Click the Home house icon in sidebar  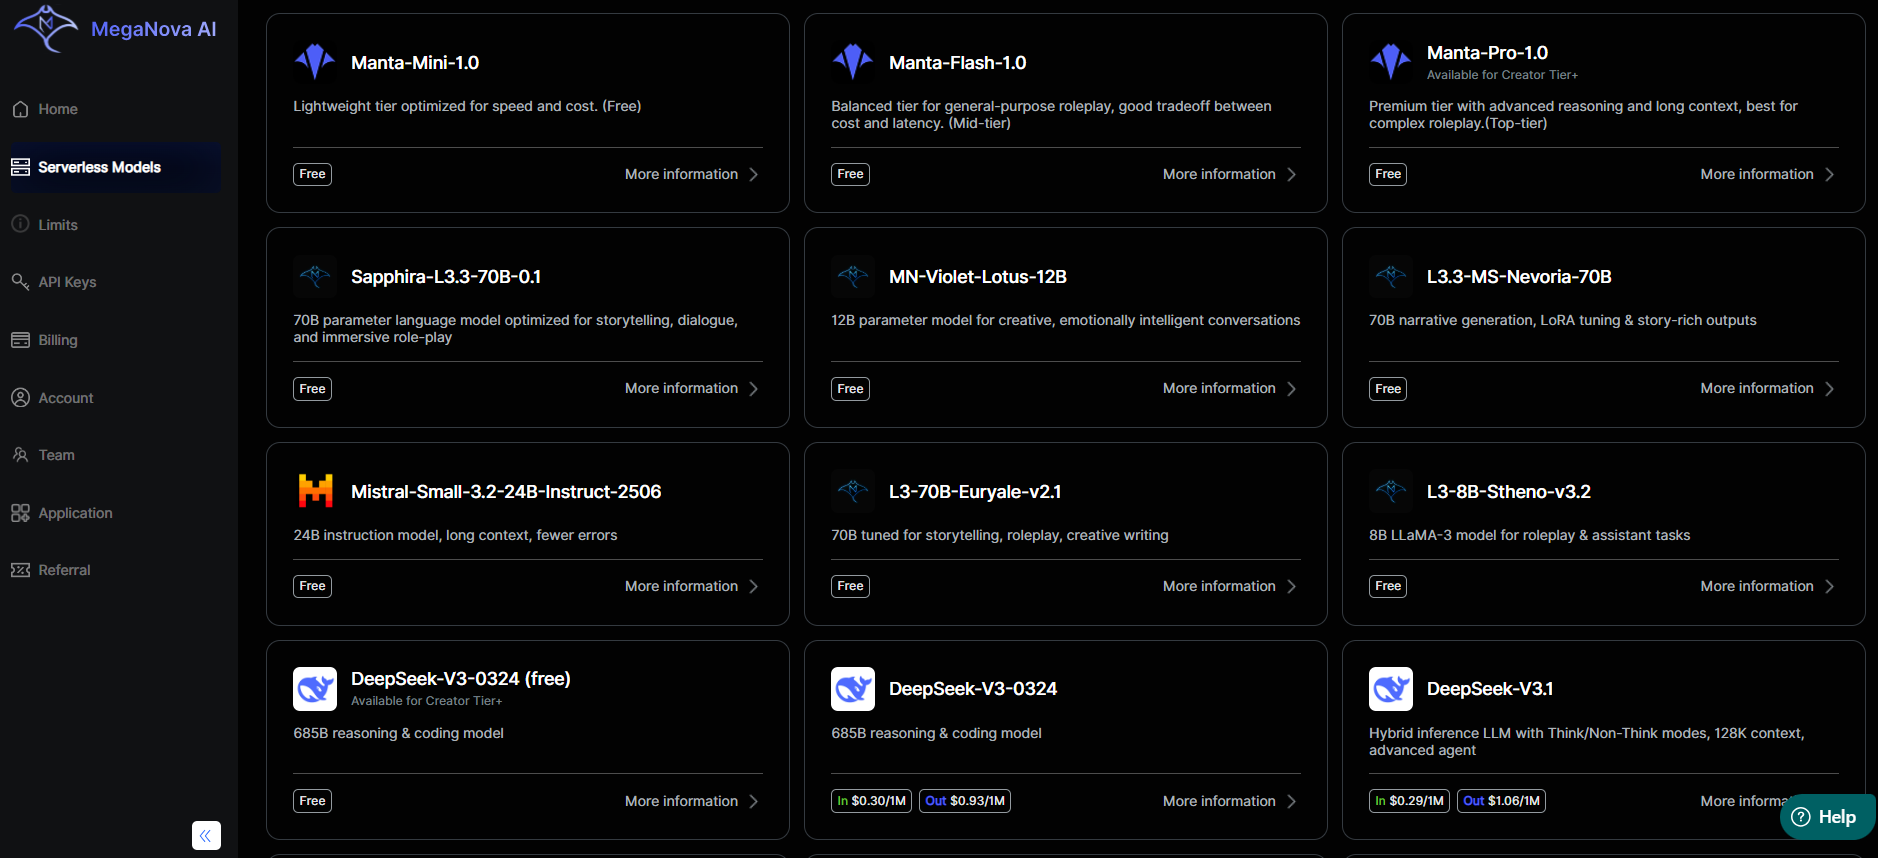[x=20, y=109]
